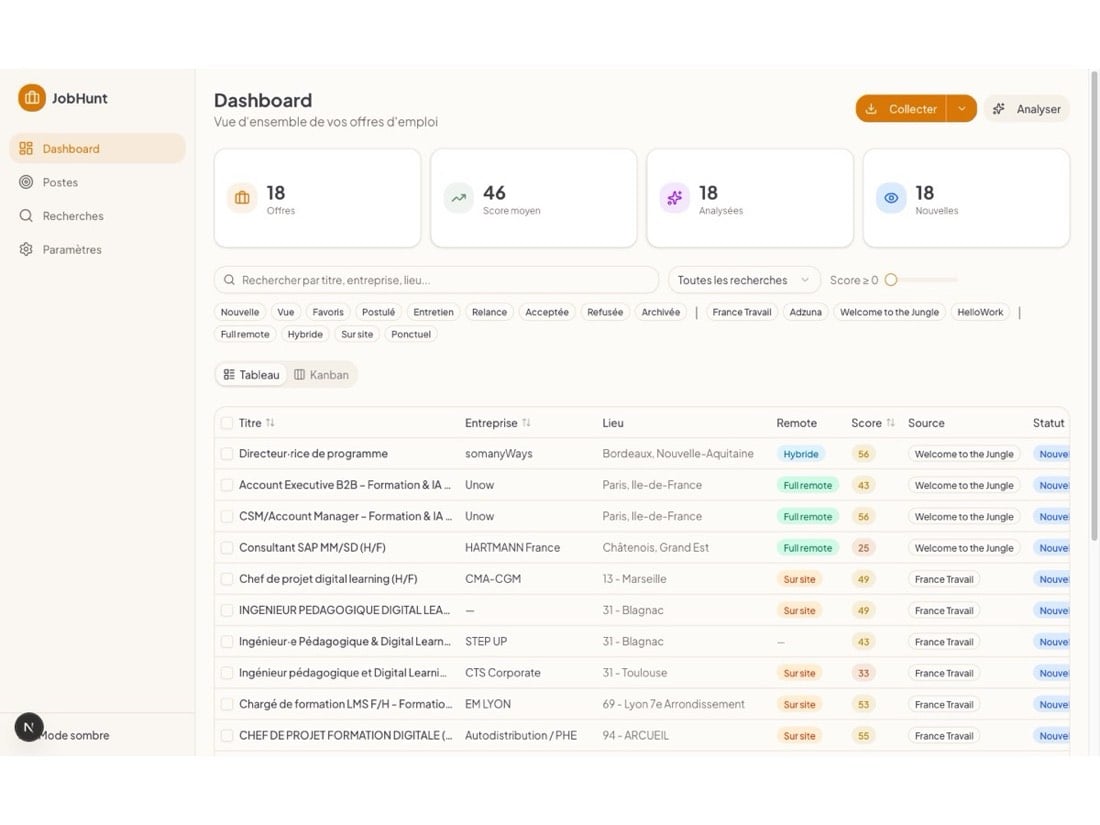Image resolution: width=1100 pixels, height=825 pixels.
Task: Click the Kanban columns icon
Action: coord(300,375)
